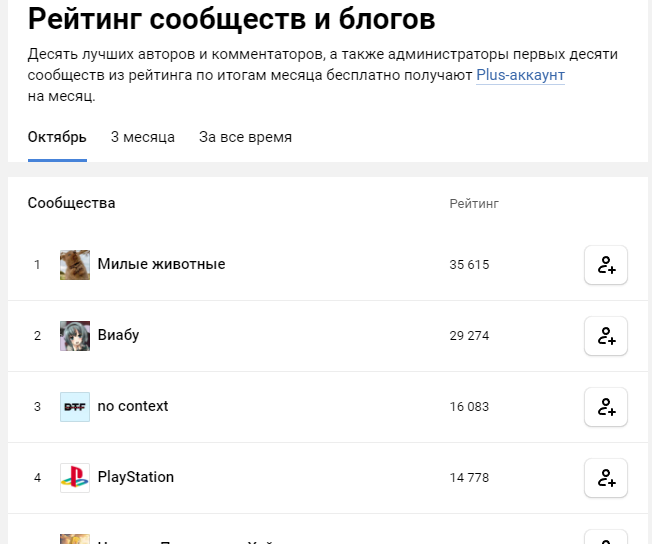The image size is (652, 544).
Task: Open the no context community link
Action: click(133, 406)
